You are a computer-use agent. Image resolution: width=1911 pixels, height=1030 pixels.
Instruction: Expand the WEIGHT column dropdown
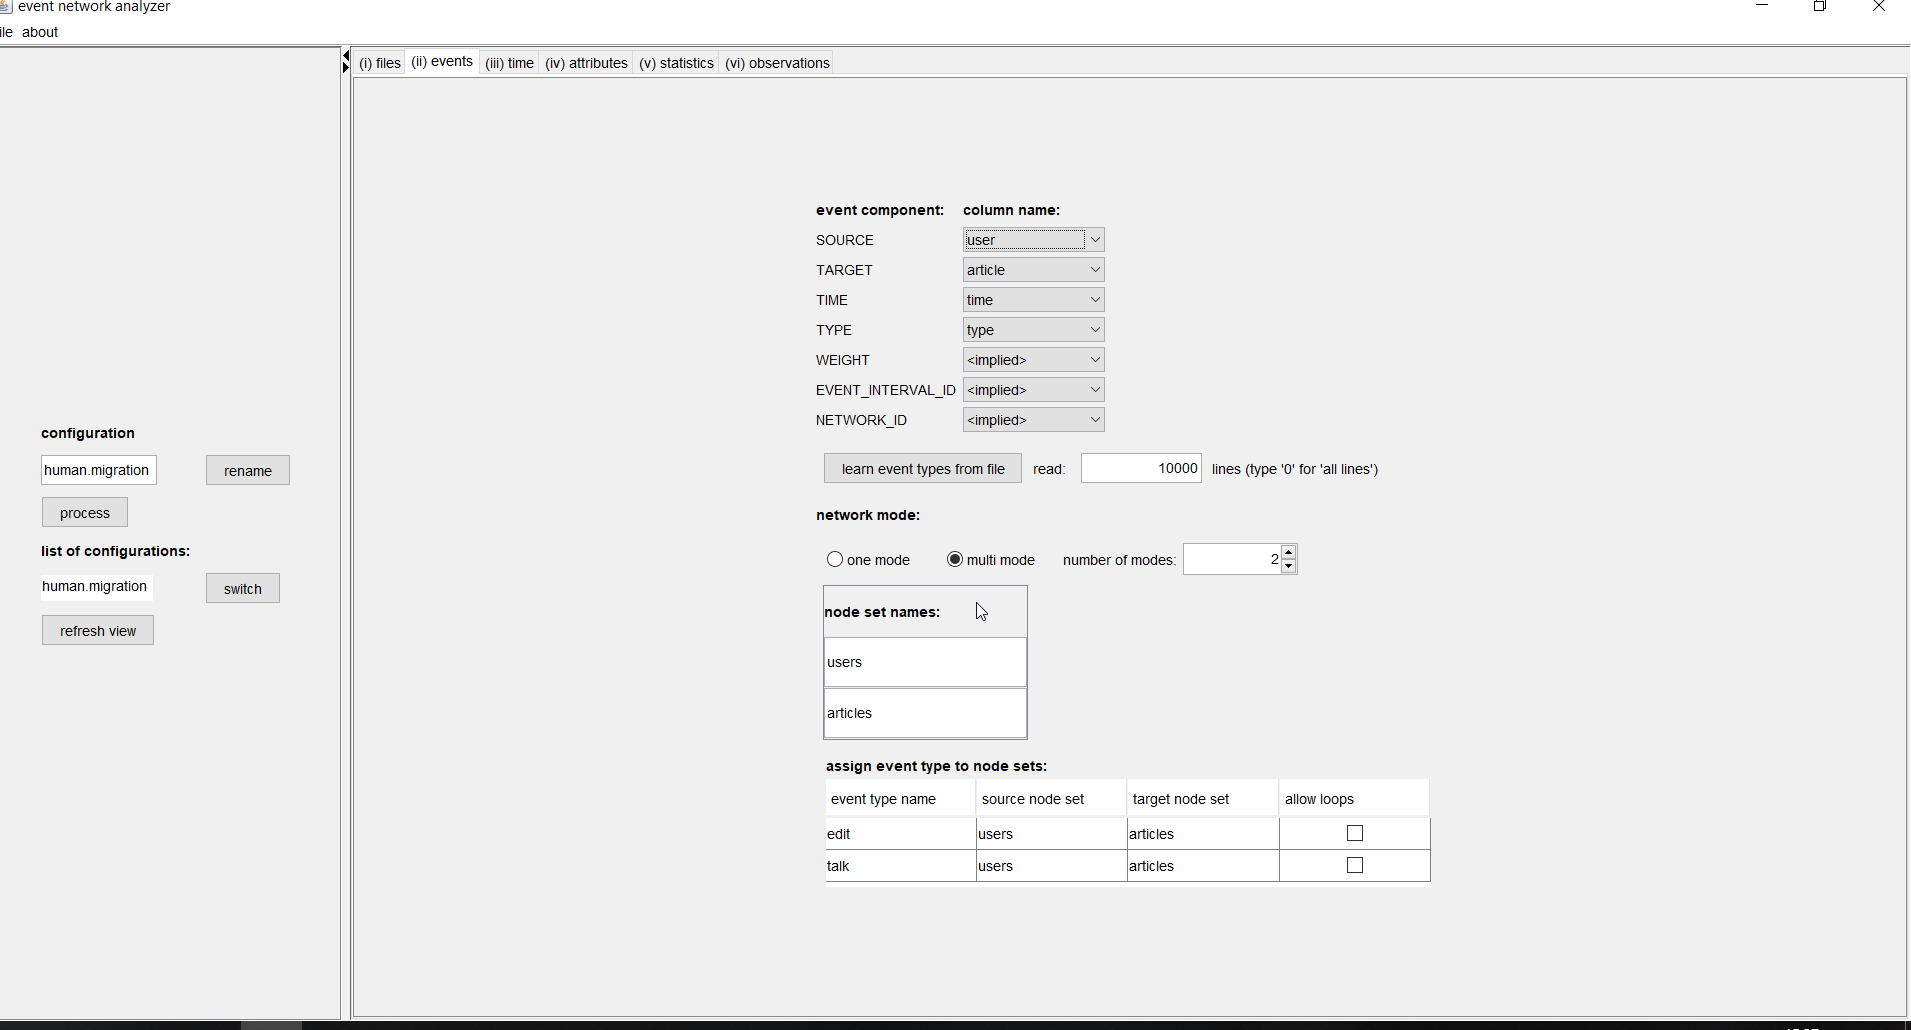(1095, 360)
